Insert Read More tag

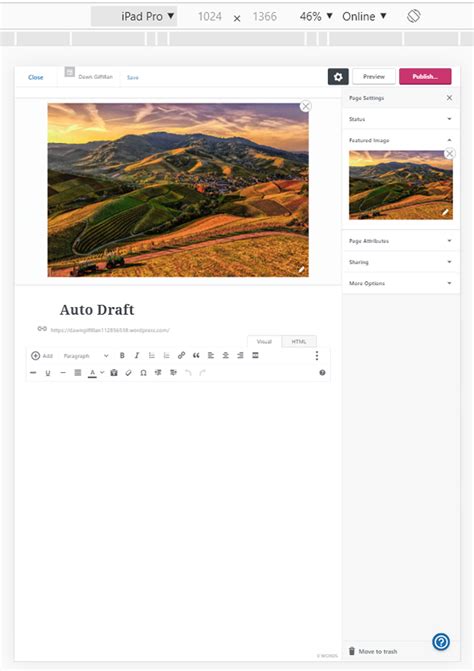tap(255, 356)
